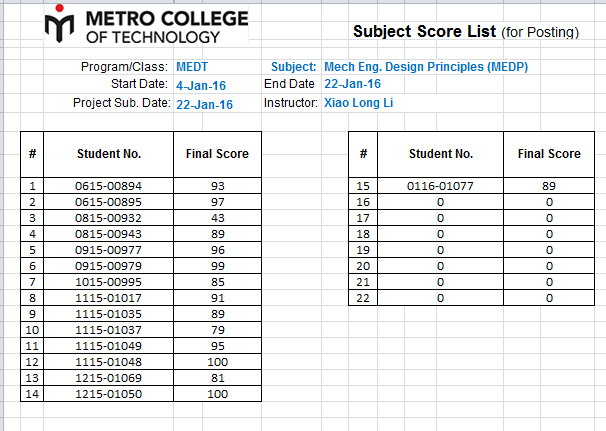Select the 'Subject Score List' title
This screenshot has height=431, width=606.
(x=424, y=31)
